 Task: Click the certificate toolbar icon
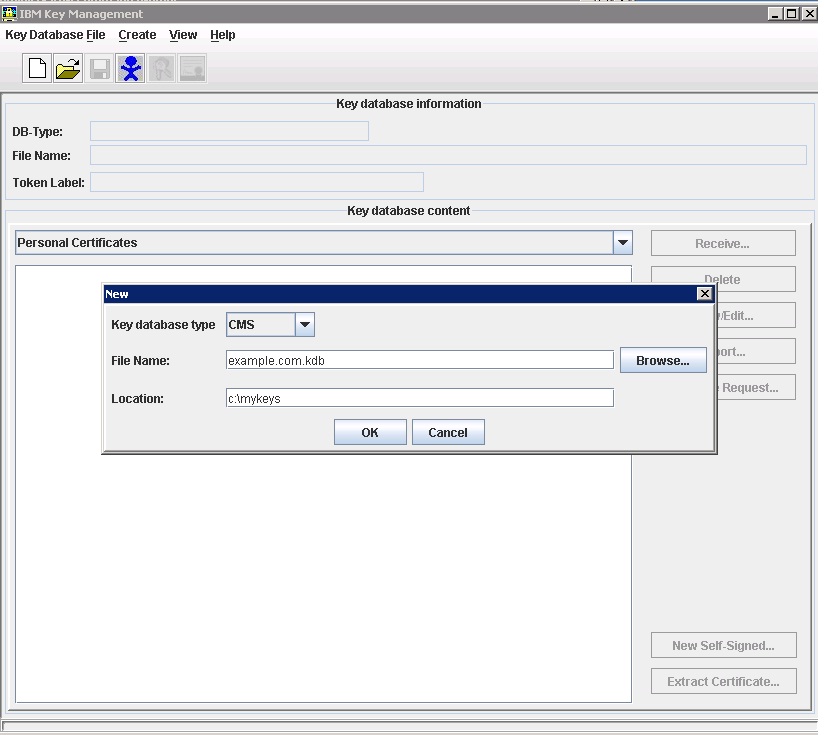click(x=191, y=67)
